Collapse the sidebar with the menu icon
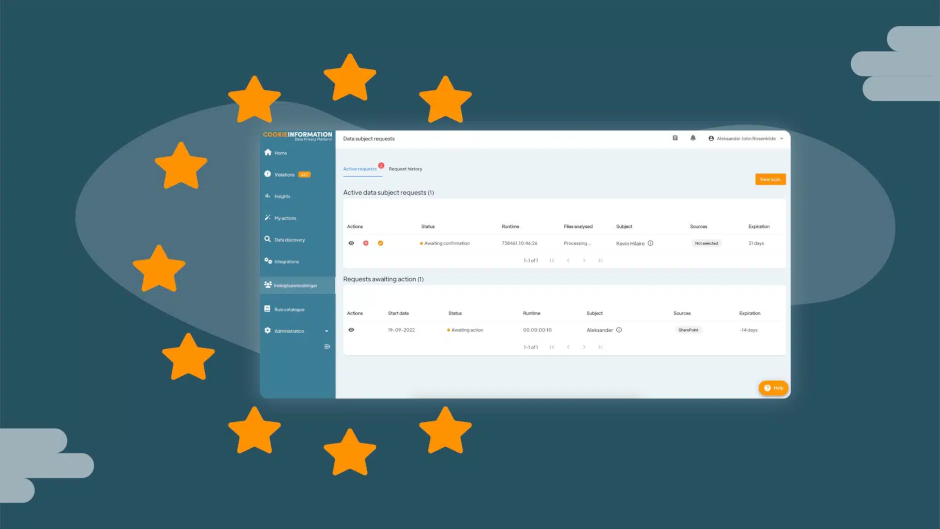940x529 pixels. [327, 347]
